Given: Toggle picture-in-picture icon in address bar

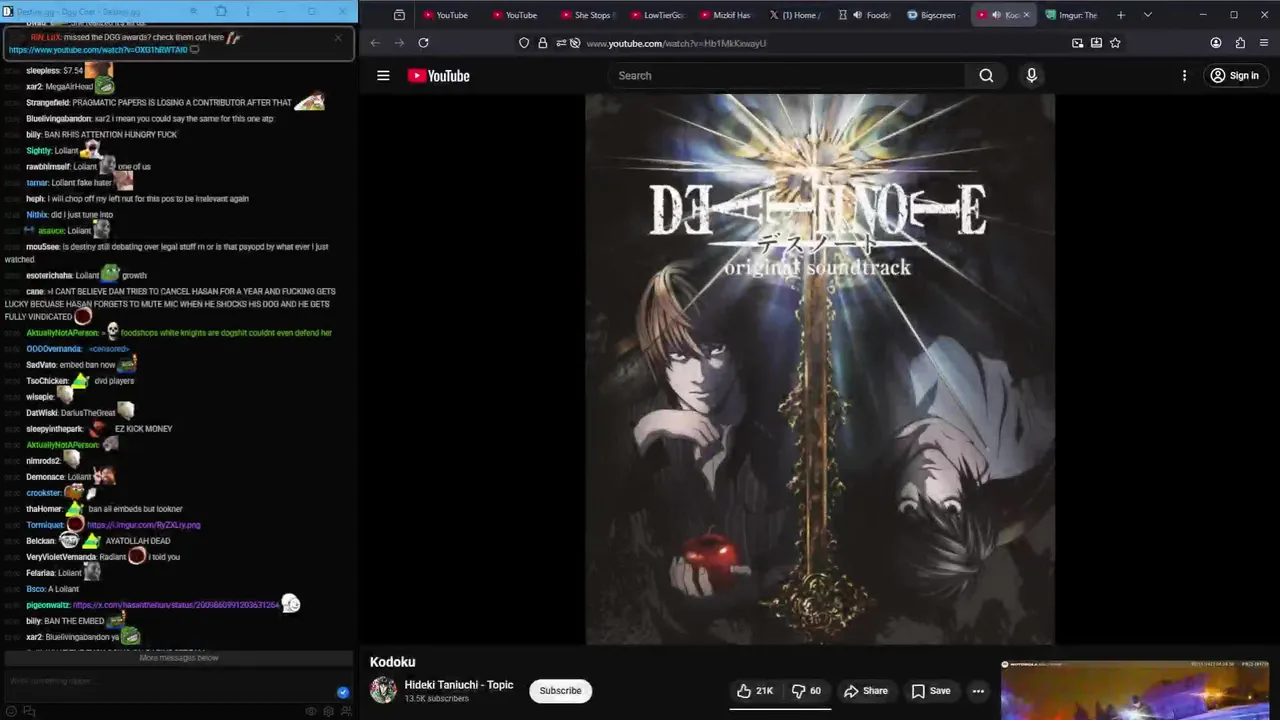Looking at the screenshot, I should [x=1077, y=43].
